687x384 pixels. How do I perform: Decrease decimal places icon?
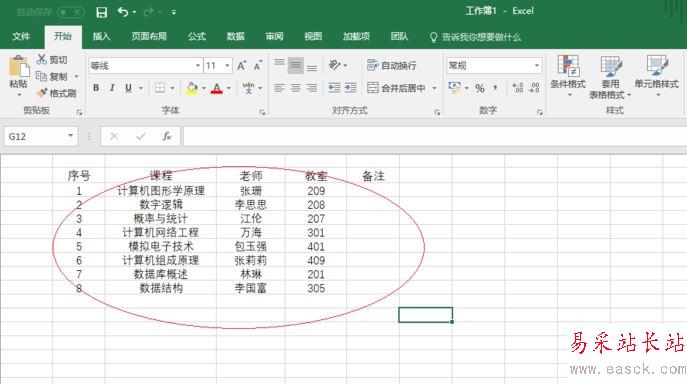click(534, 88)
